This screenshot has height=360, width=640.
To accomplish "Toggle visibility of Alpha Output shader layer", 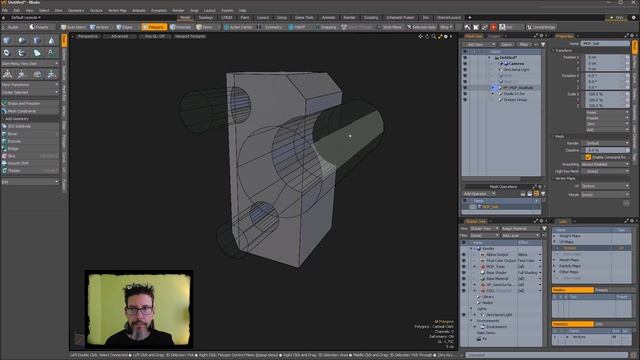I will coord(464,254).
